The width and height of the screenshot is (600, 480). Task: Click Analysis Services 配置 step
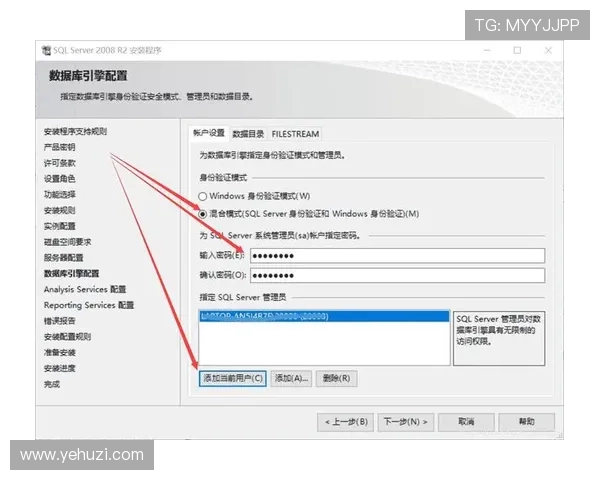(x=85, y=289)
